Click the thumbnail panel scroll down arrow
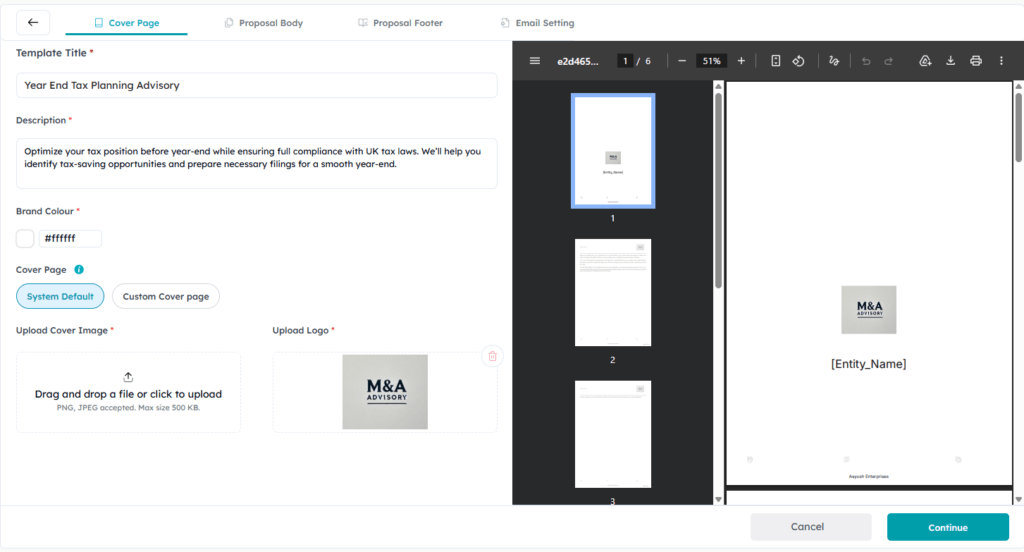This screenshot has height=552, width=1024. coord(718,500)
